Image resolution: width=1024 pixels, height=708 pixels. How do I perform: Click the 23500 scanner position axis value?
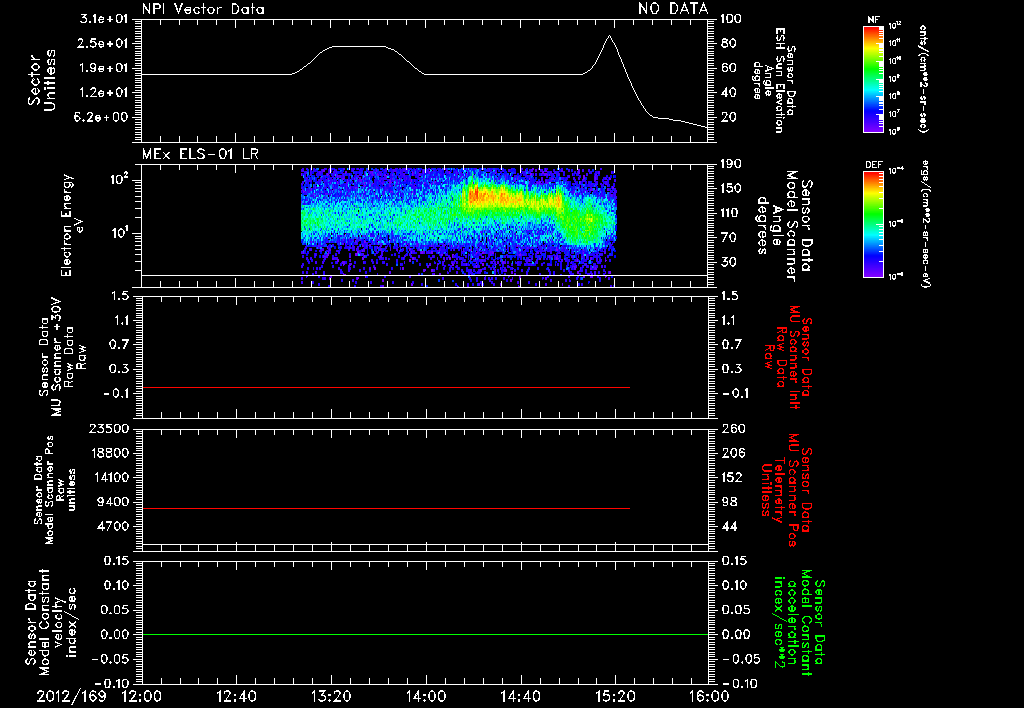[x=110, y=428]
